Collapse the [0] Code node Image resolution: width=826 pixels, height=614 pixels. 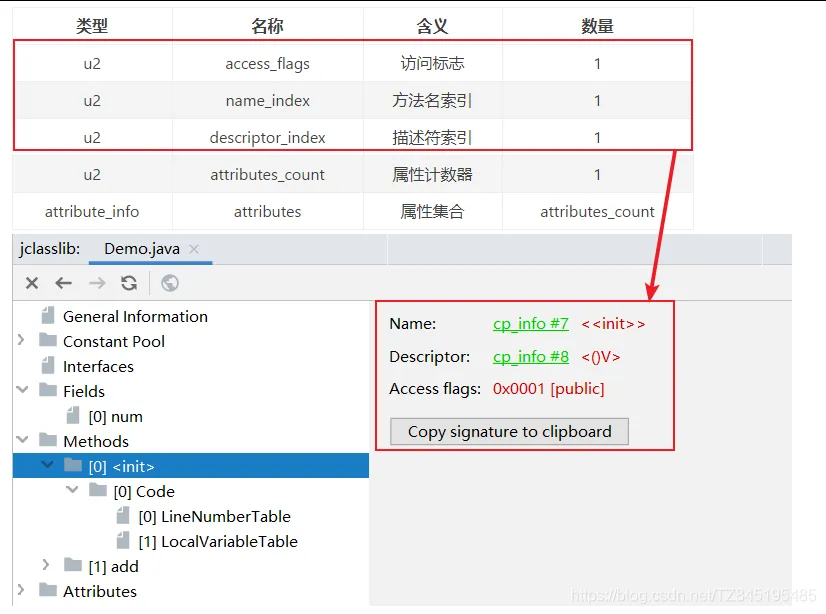71,491
